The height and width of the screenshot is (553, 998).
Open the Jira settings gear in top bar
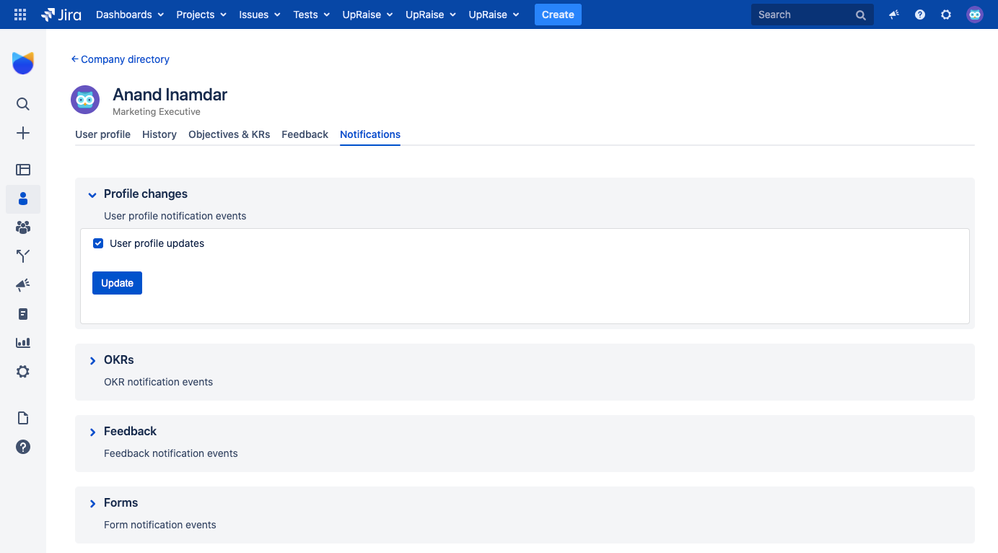click(946, 14)
